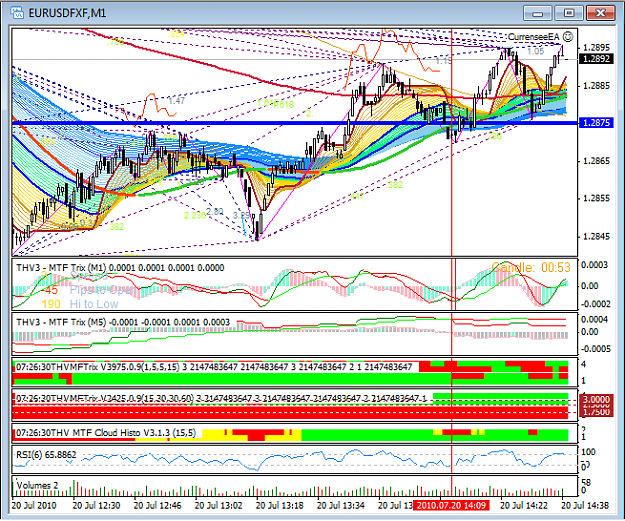Click the THVMFTrix V2425.0.9(15,20,30,60) indicator label
The height and width of the screenshot is (521, 625).
point(222,398)
